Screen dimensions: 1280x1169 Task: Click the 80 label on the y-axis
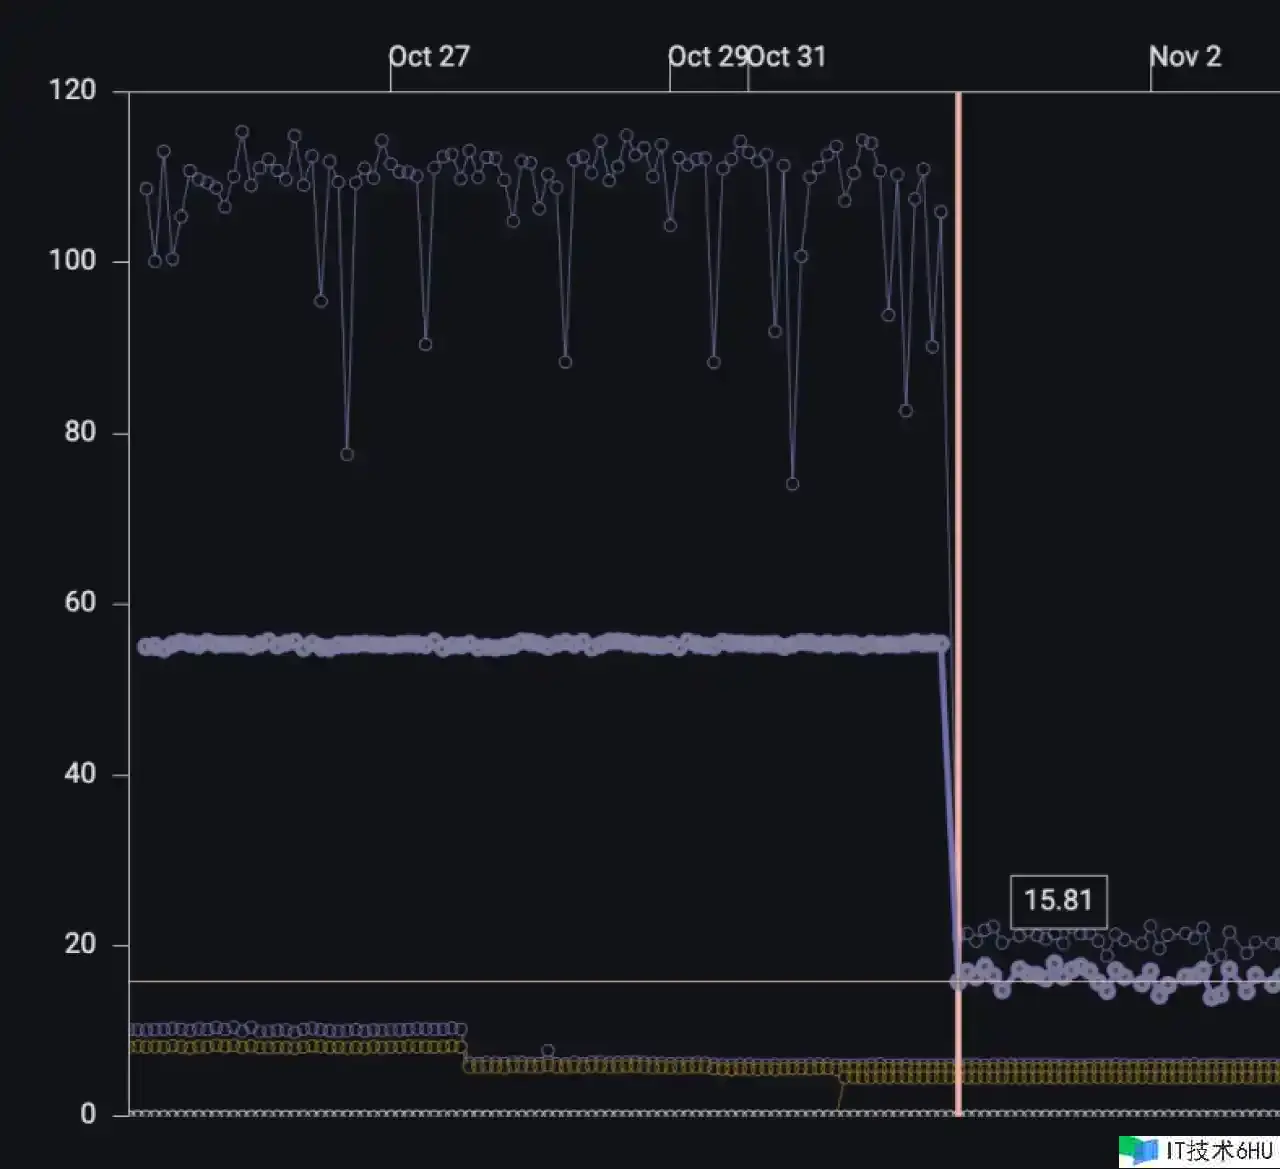[78, 432]
